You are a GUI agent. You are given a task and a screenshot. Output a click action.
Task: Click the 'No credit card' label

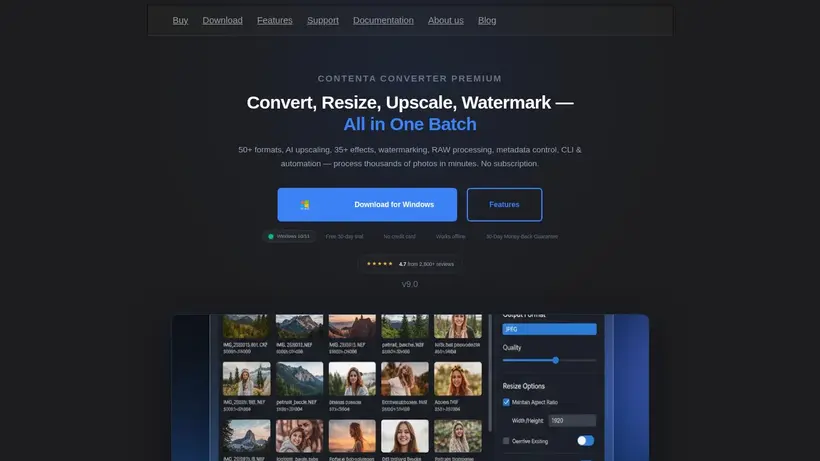pyautogui.click(x=400, y=236)
